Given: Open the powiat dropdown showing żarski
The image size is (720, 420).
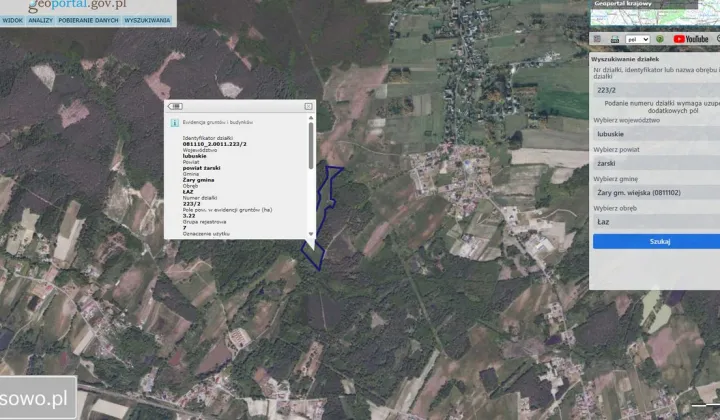Looking at the screenshot, I should (x=657, y=163).
